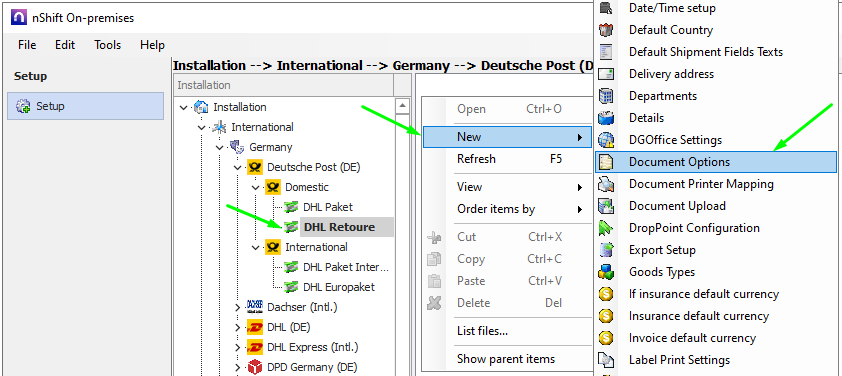Collapse the International node under Deutsche Post
The image size is (842, 376).
(x=256, y=247)
